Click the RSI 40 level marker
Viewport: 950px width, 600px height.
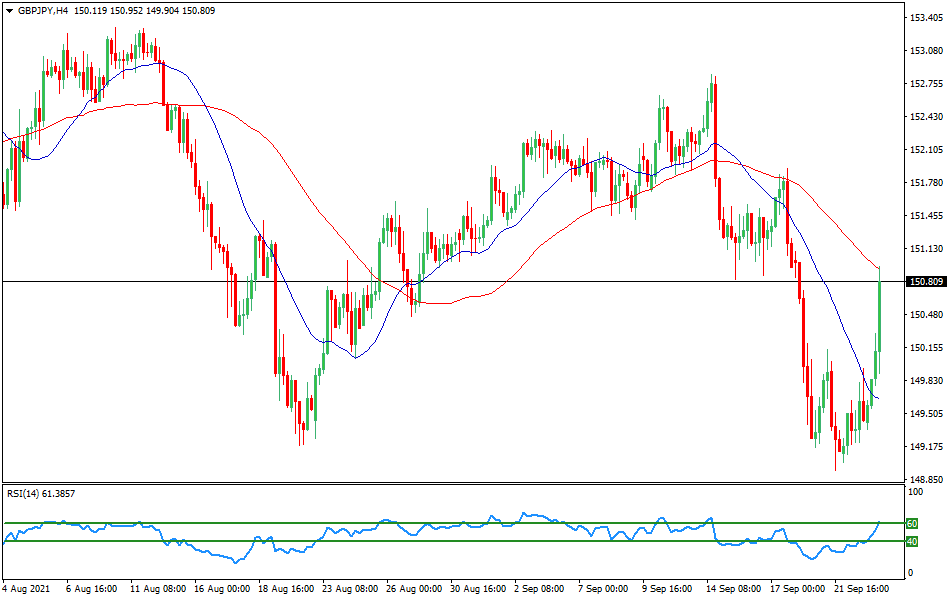[x=911, y=541]
